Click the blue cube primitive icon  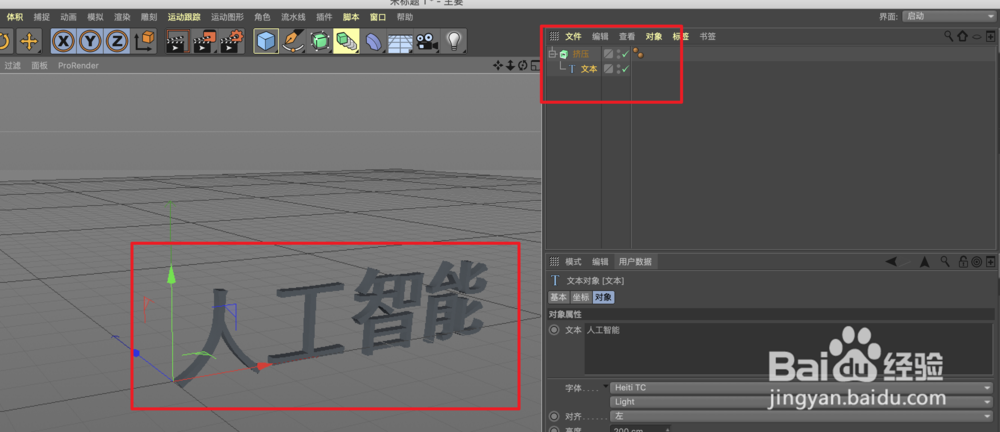coord(266,41)
